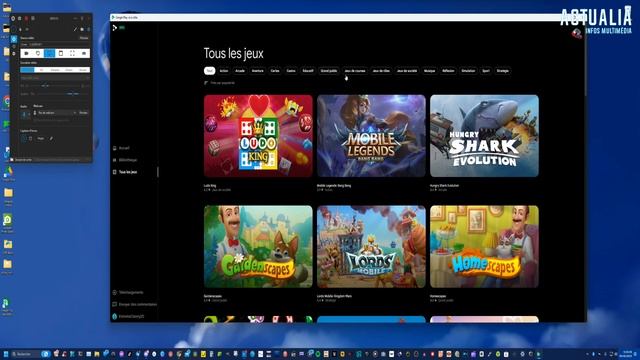Filter games by Jeux de société
The height and width of the screenshot is (360, 640).
(x=407, y=71)
